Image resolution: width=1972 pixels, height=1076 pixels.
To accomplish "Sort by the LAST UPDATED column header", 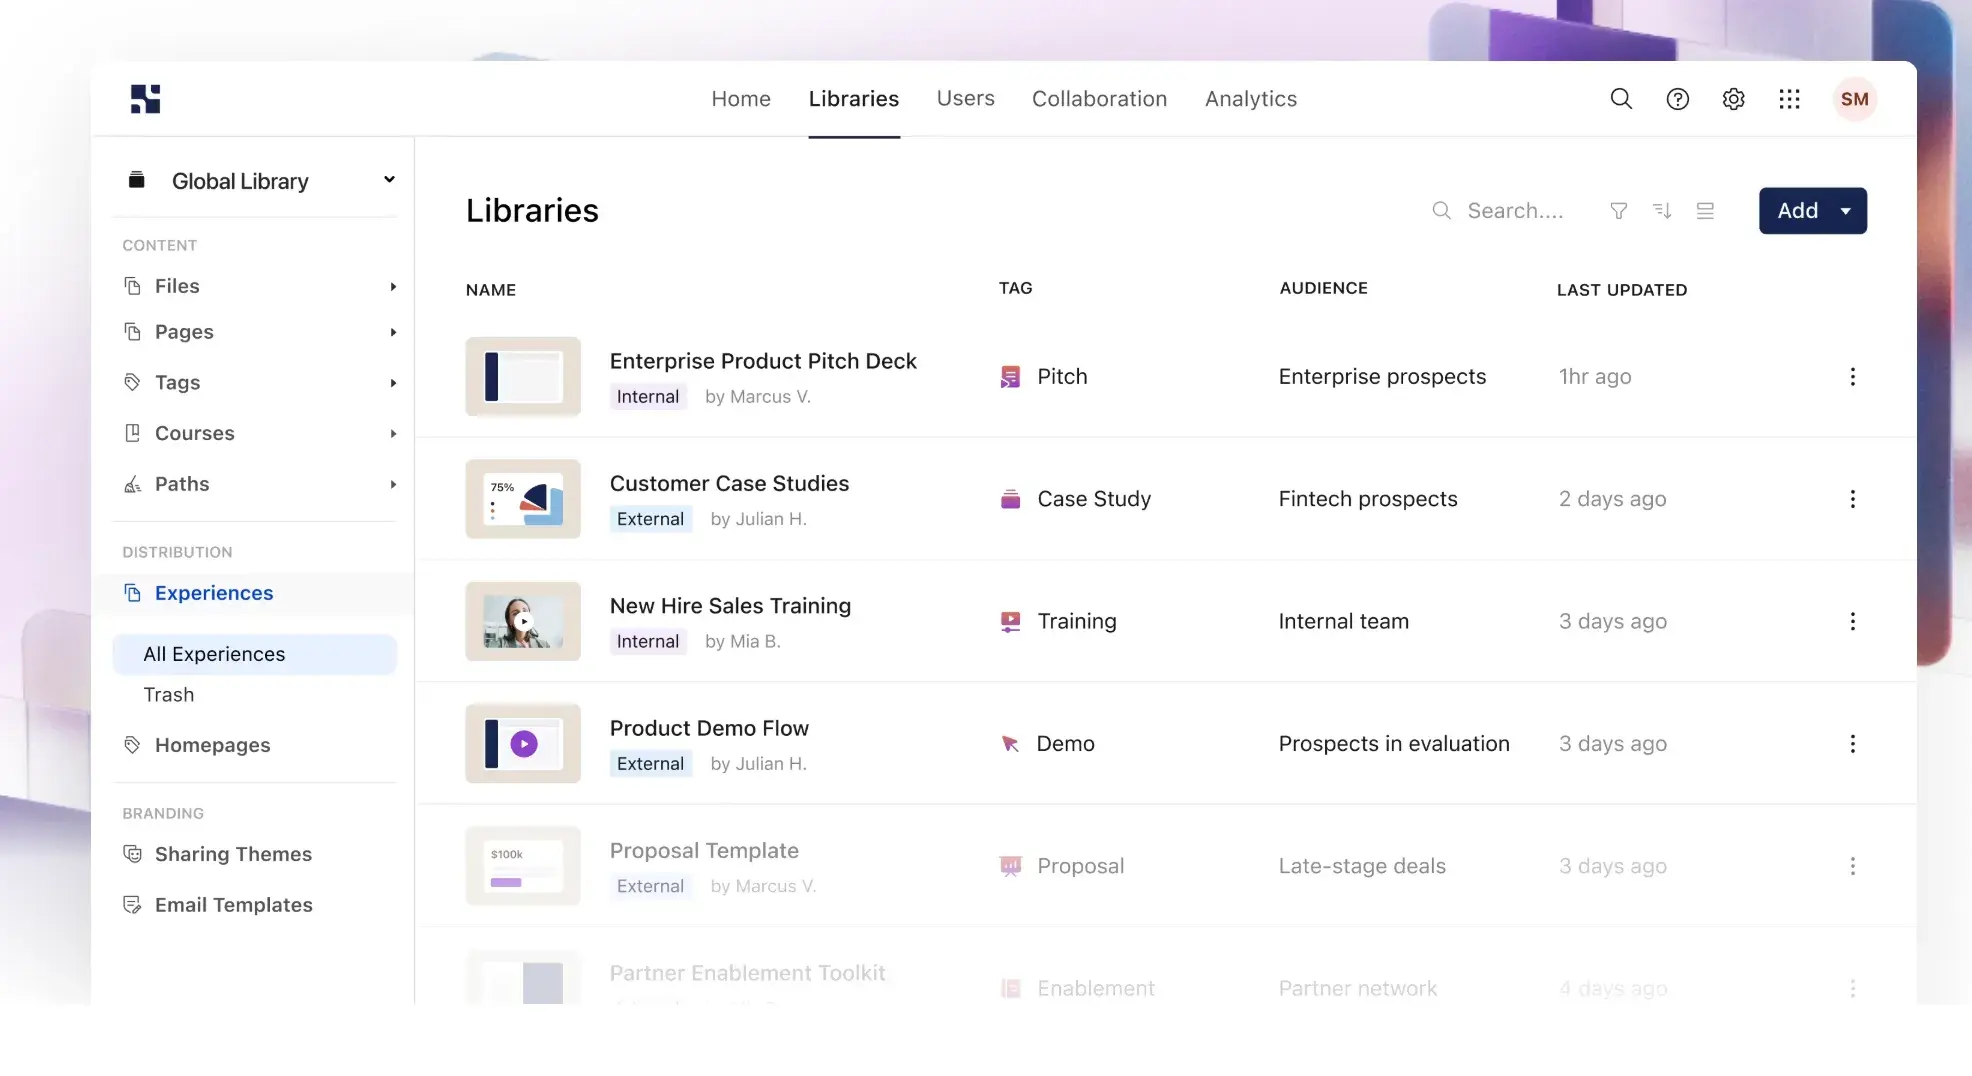I will coord(1621,290).
